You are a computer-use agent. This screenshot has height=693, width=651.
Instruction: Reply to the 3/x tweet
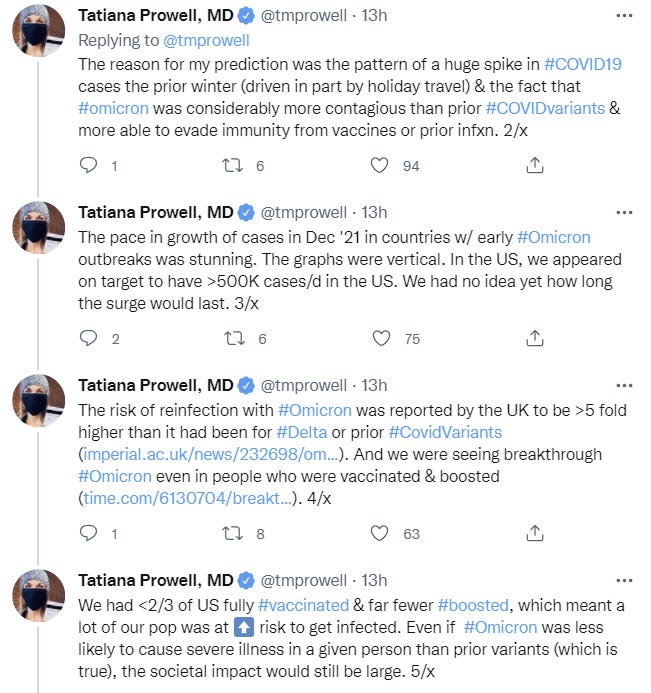click(88, 339)
